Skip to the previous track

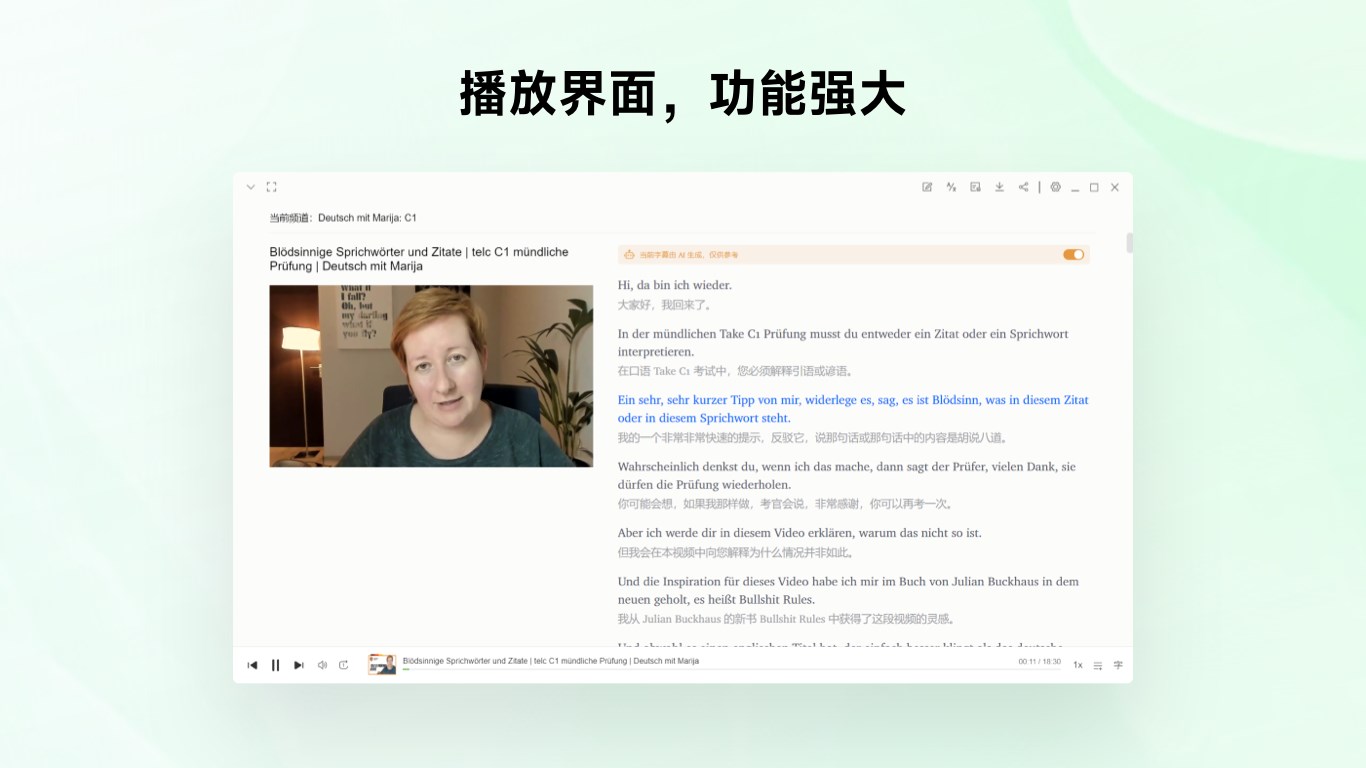pyautogui.click(x=252, y=665)
